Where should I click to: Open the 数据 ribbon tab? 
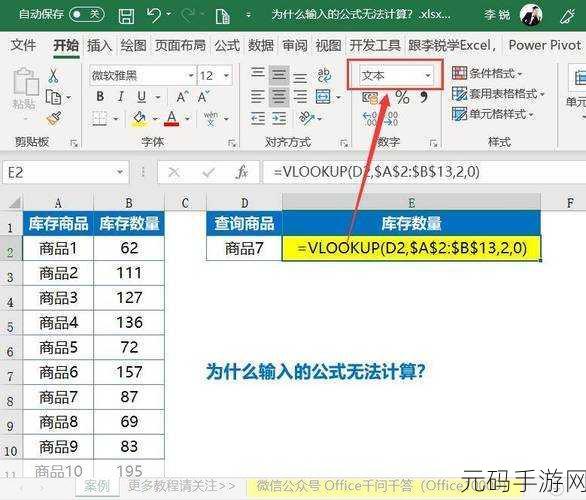261,46
